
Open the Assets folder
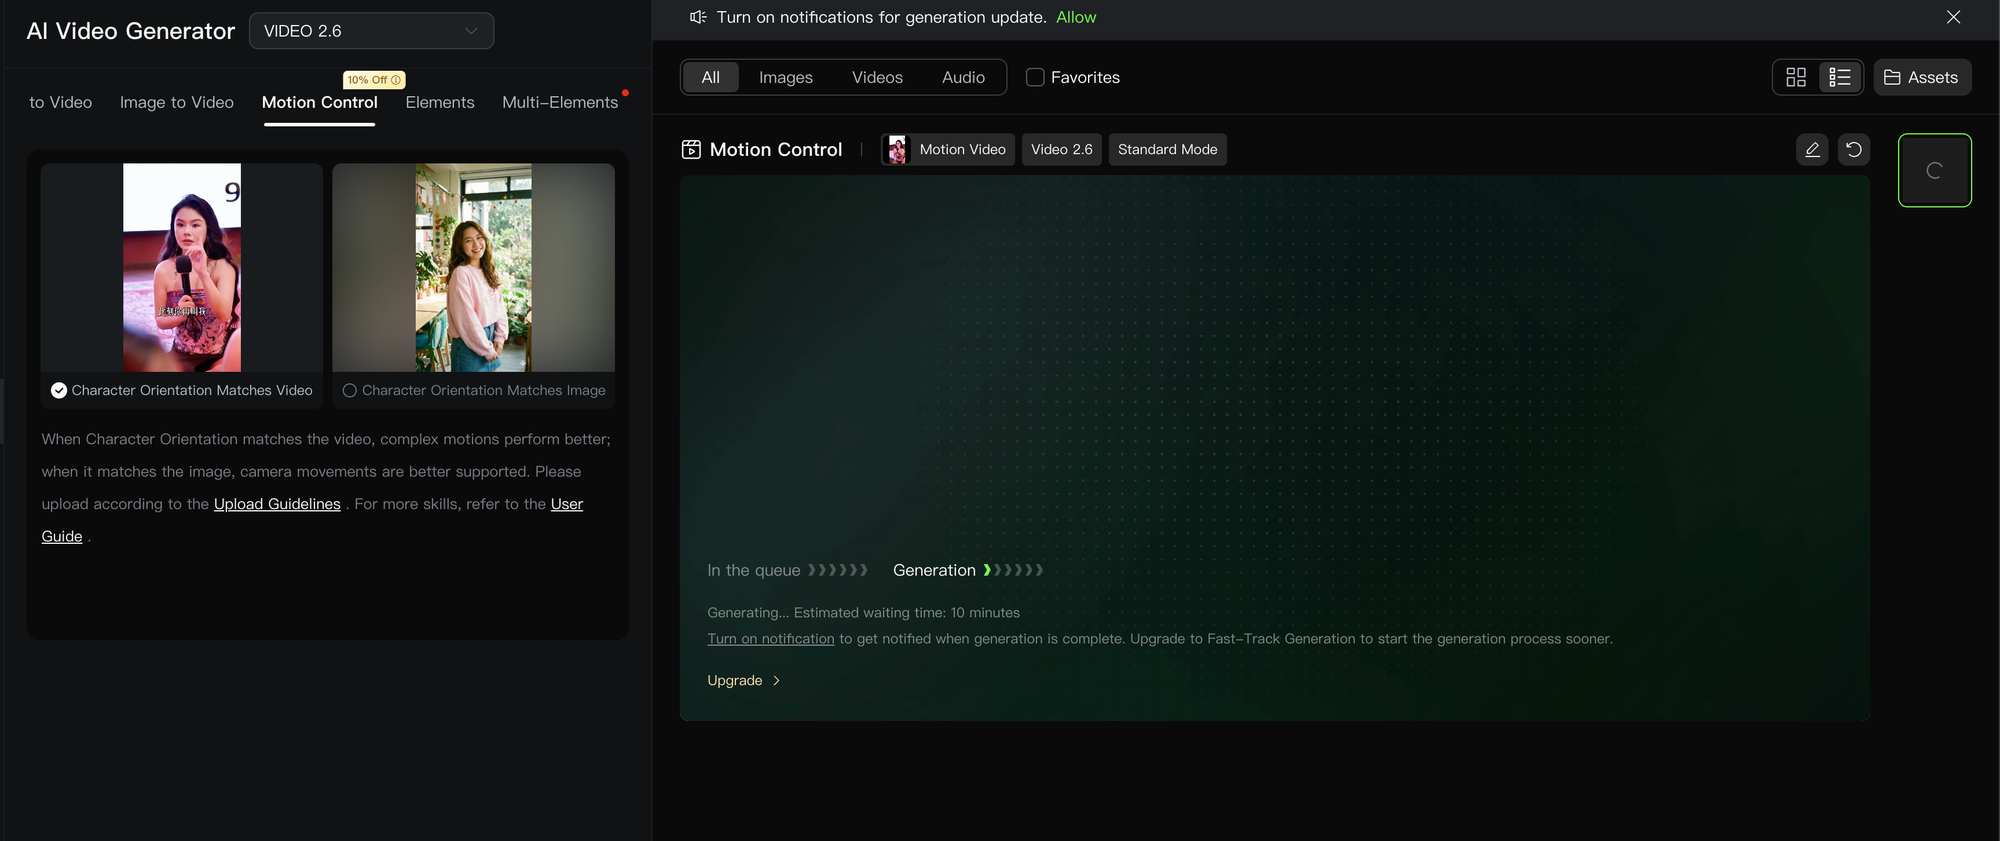click(x=1922, y=77)
